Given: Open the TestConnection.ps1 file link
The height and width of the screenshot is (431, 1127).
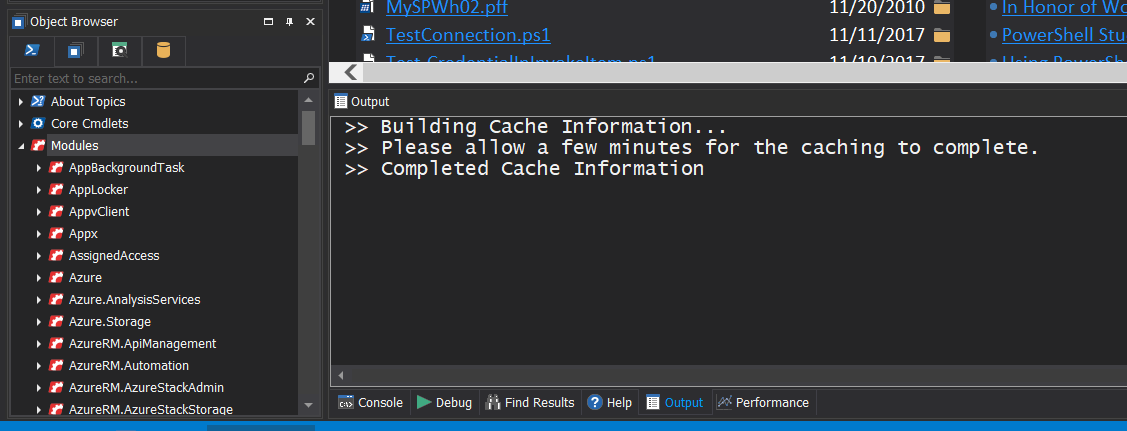Looking at the screenshot, I should (468, 34).
